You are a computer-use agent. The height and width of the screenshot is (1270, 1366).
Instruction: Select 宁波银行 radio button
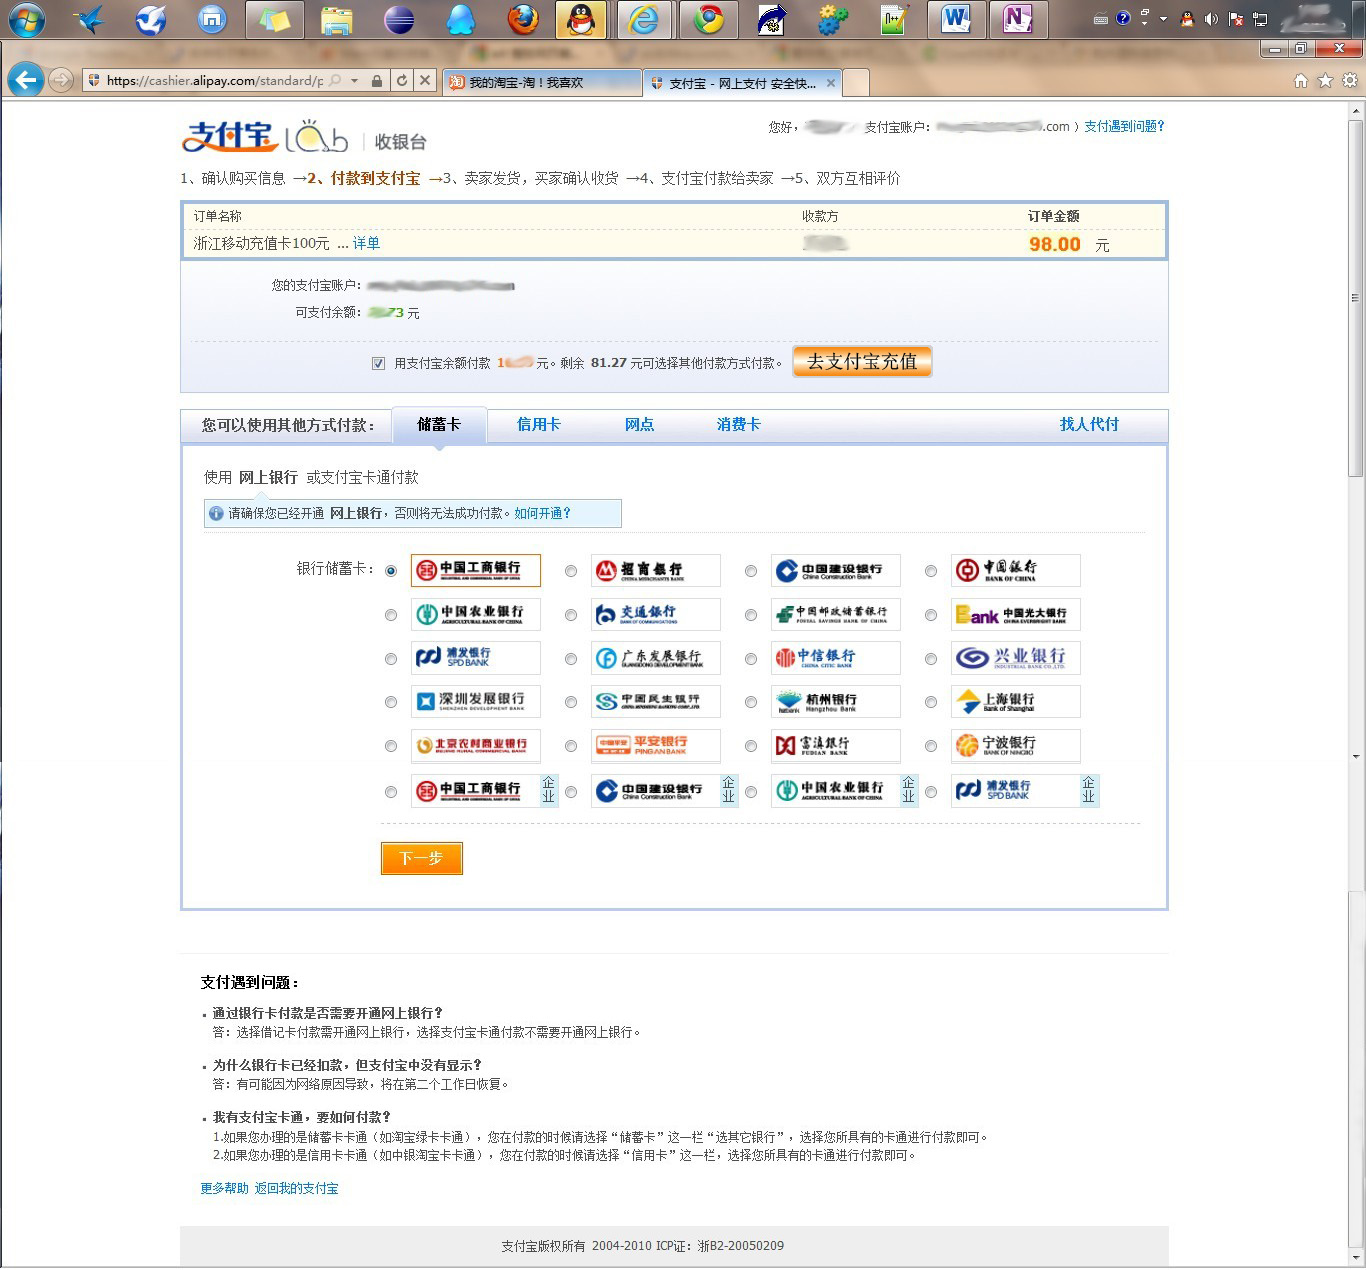[x=931, y=746]
